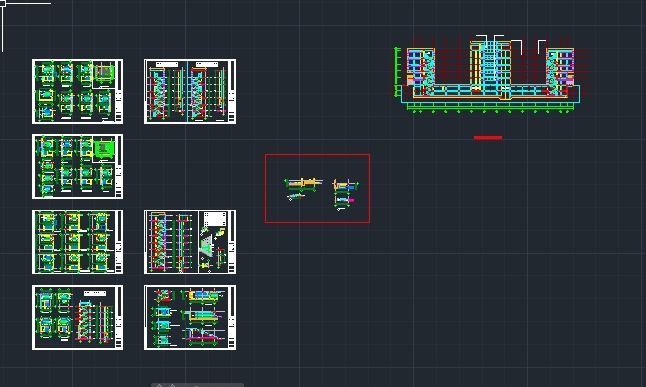Select the blue-and-yellow detail inside the red frame
The height and width of the screenshot is (387, 646).
coord(345,186)
